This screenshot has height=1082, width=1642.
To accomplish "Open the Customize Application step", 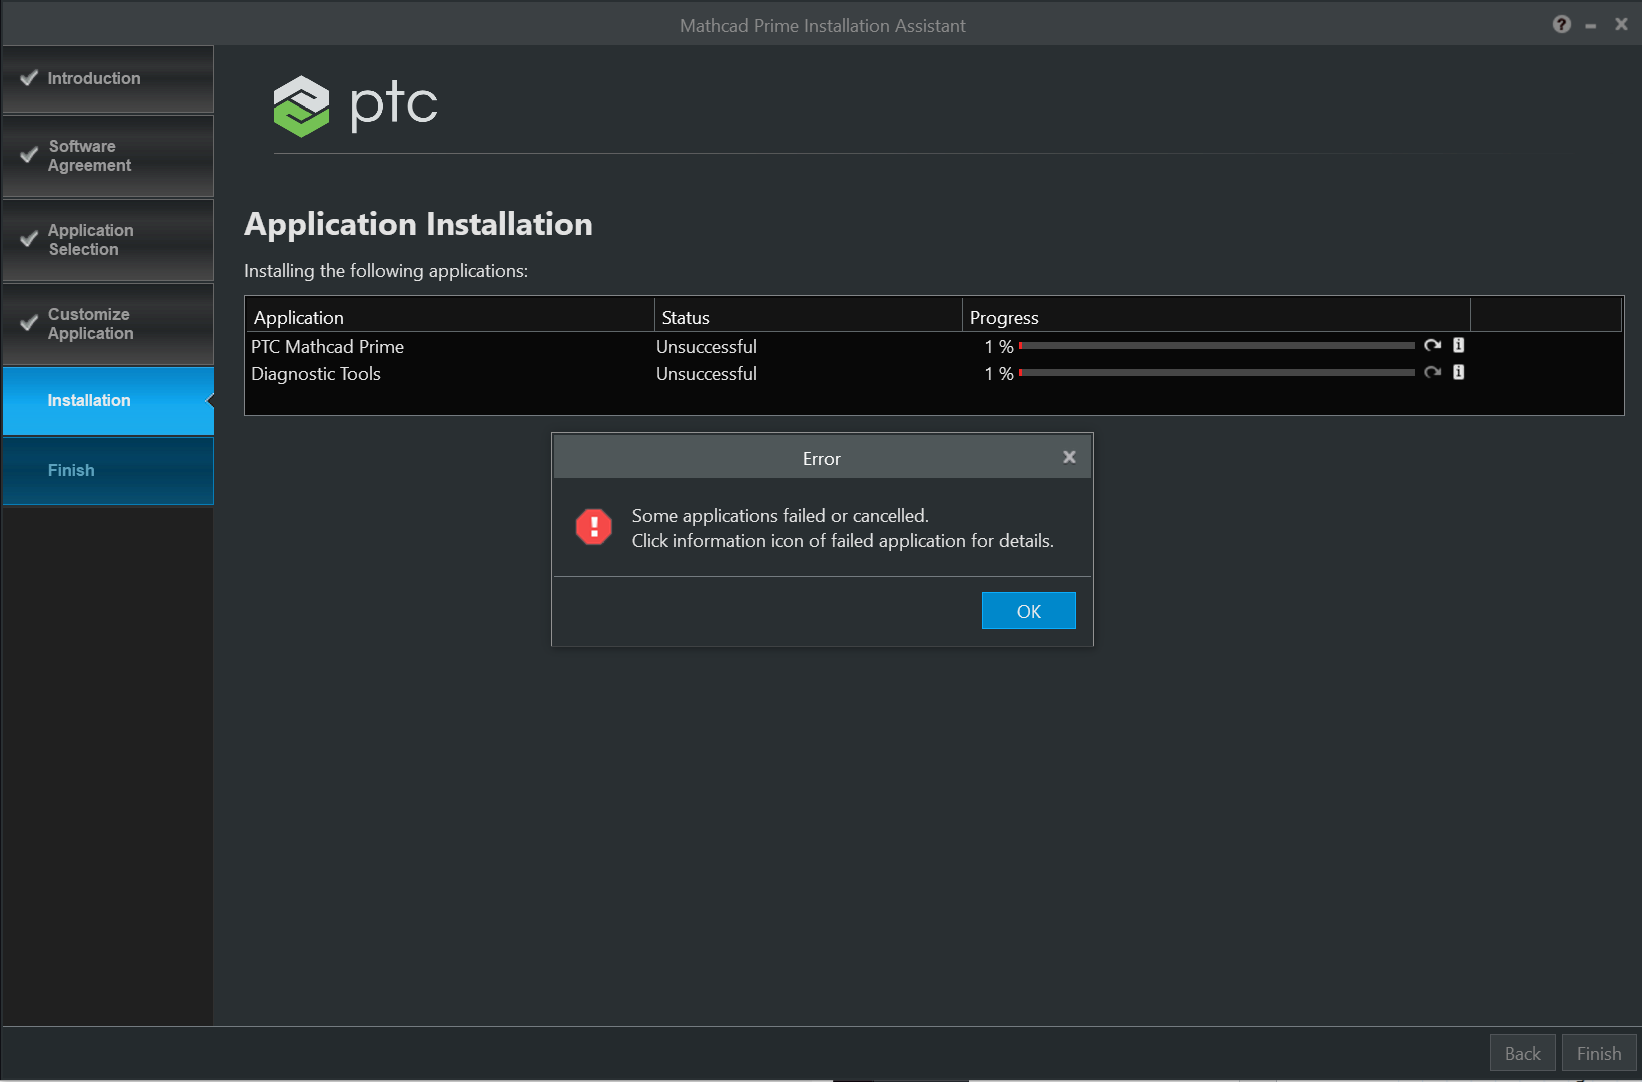I will (x=90, y=323).
